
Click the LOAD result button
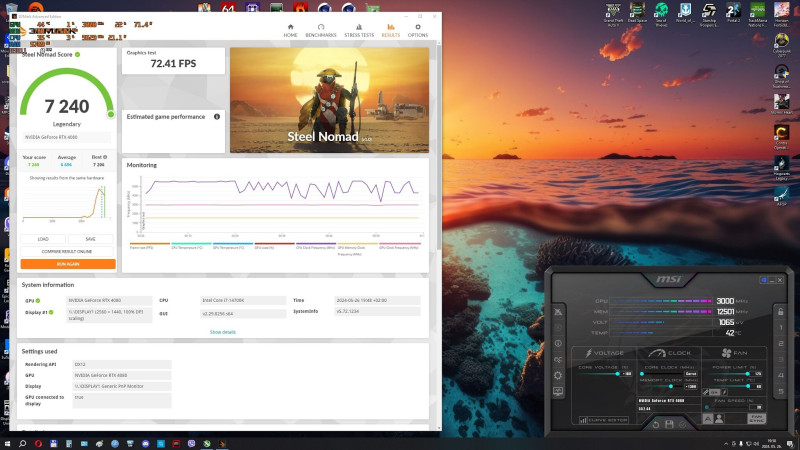43,239
